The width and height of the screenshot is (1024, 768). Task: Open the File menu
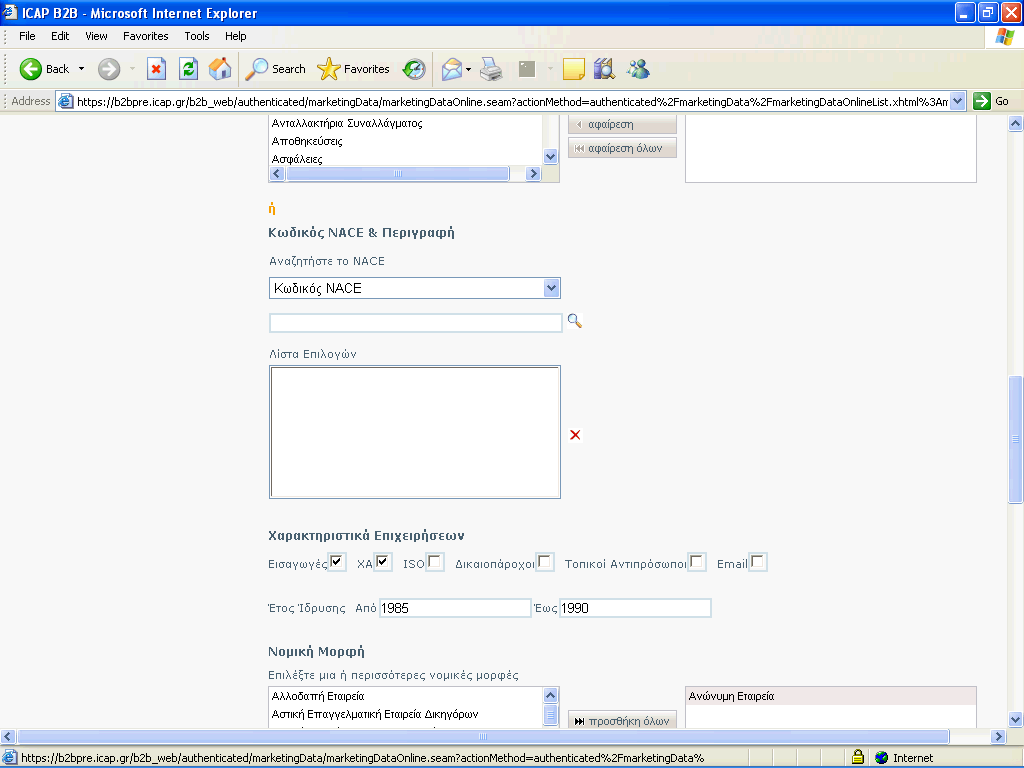(27, 36)
